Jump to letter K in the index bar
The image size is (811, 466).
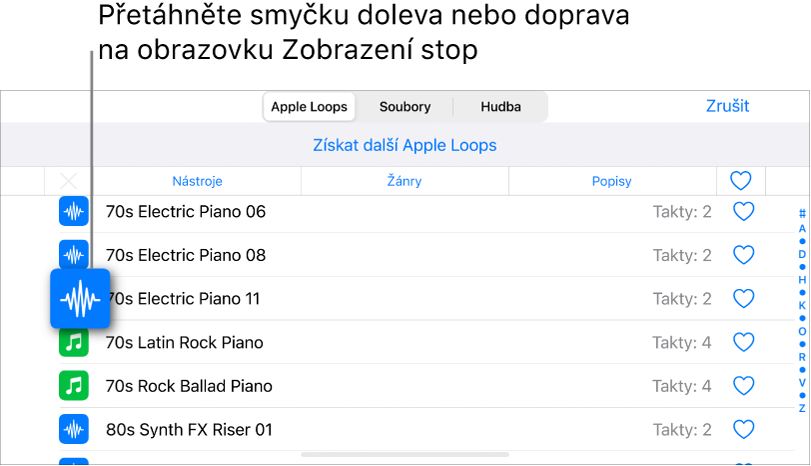tap(802, 305)
